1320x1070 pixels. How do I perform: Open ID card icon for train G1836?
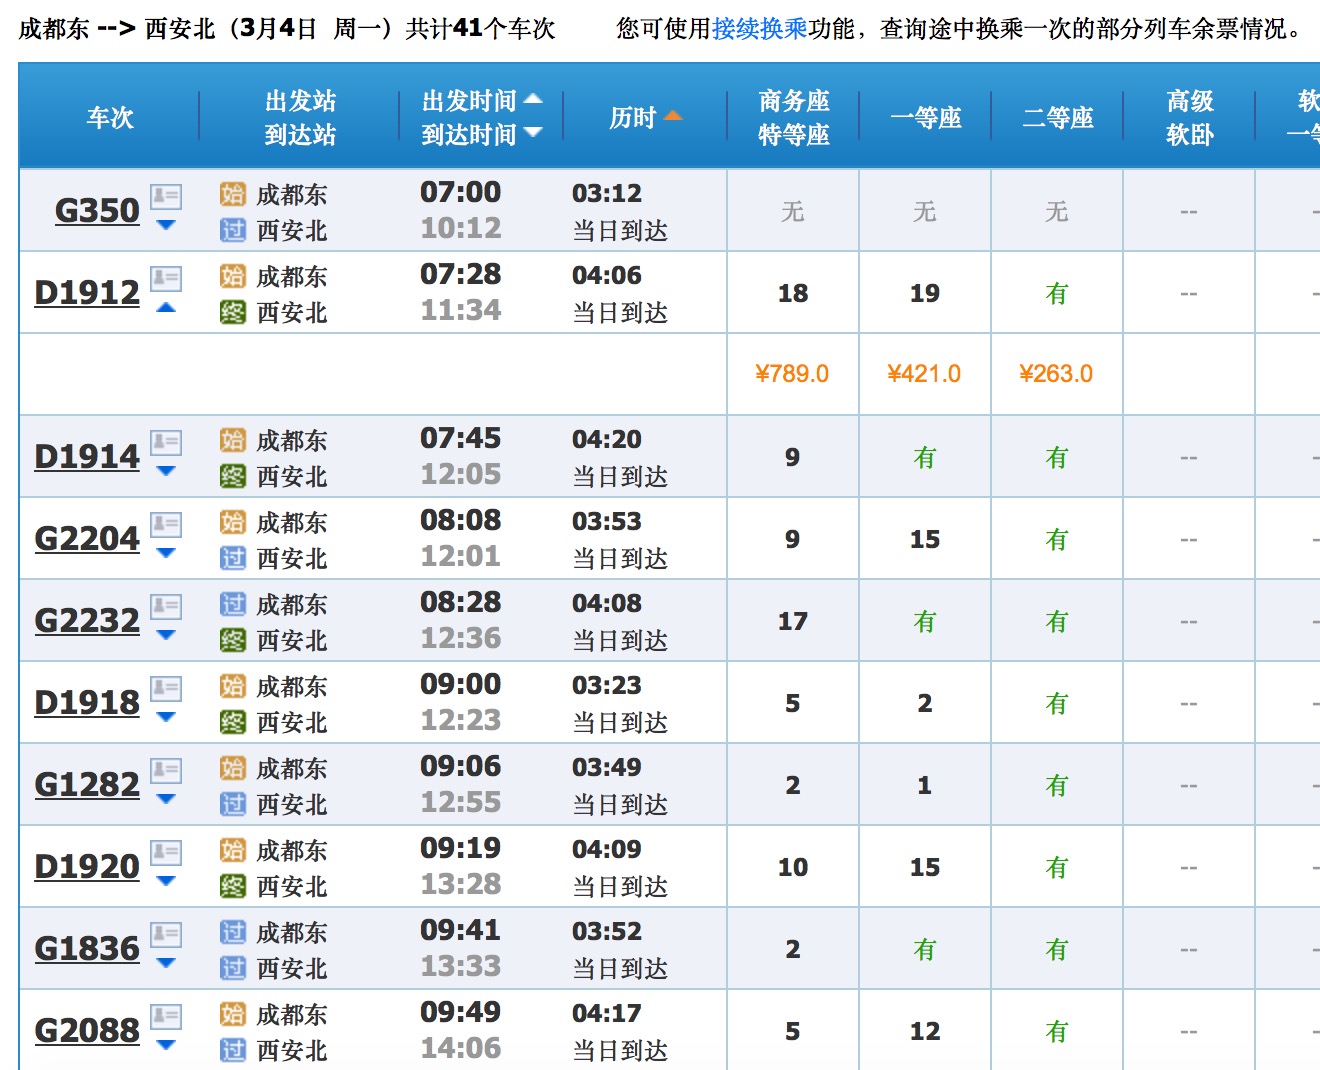[166, 934]
